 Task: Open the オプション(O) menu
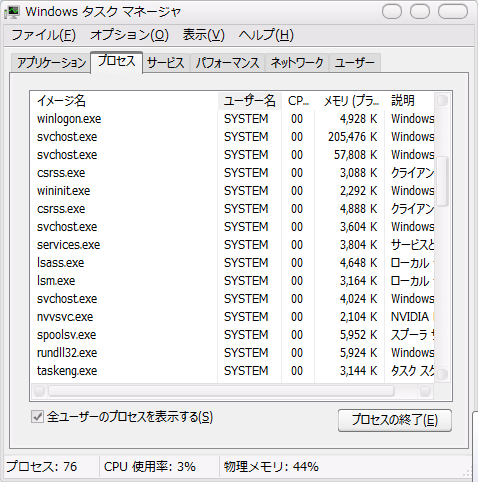pos(129,35)
